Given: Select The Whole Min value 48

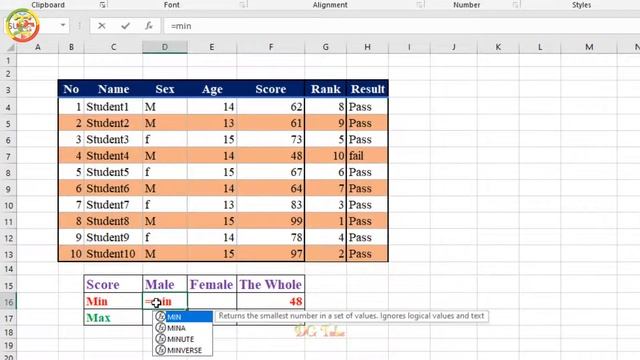Looking at the screenshot, I should click(271, 301).
